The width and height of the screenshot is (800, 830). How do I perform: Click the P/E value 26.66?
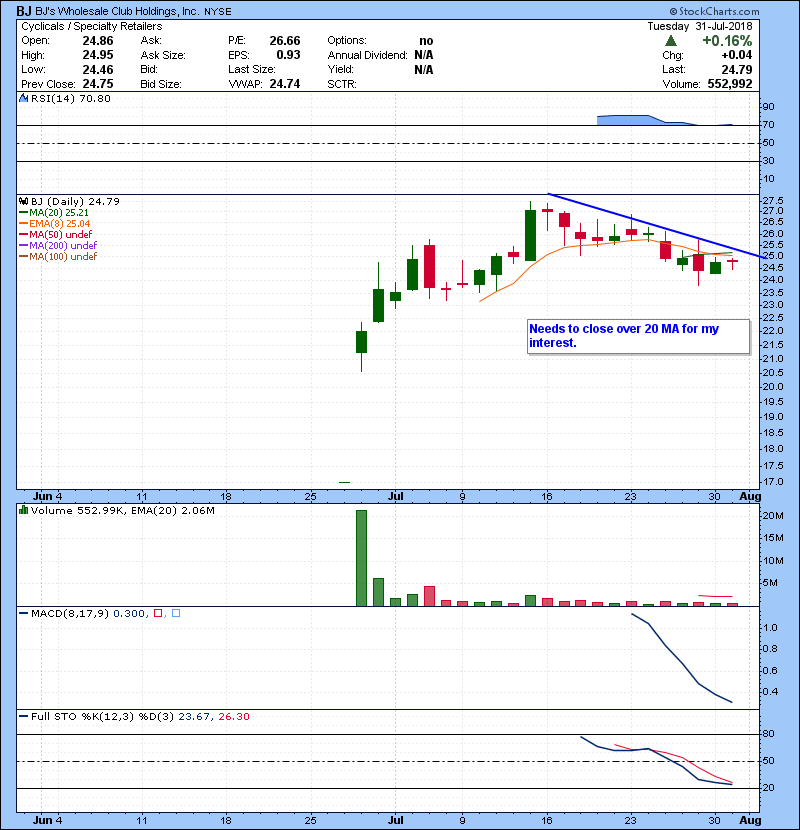pos(285,41)
